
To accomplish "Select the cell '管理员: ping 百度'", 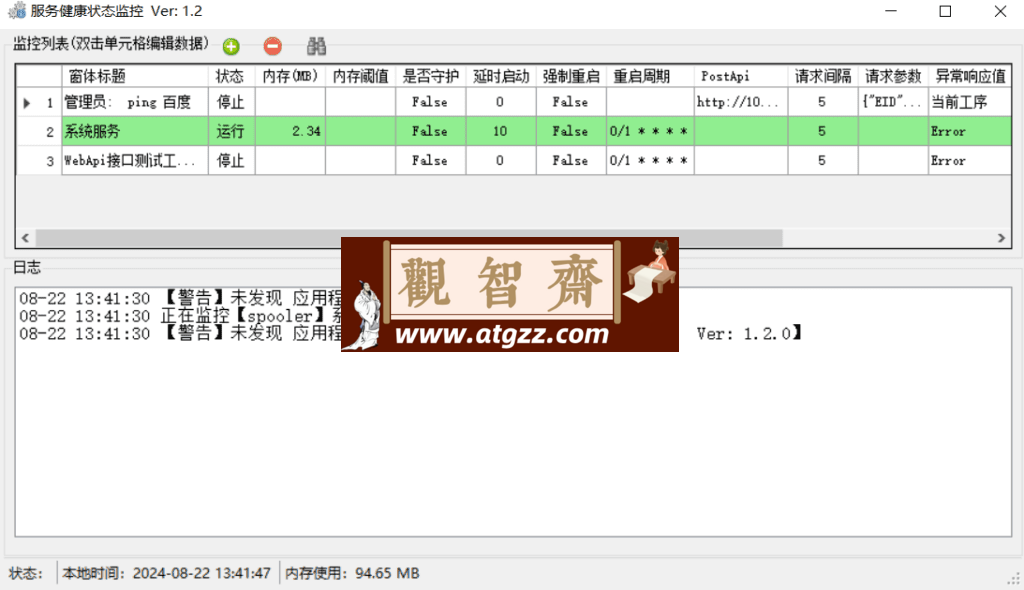I will 135,102.
